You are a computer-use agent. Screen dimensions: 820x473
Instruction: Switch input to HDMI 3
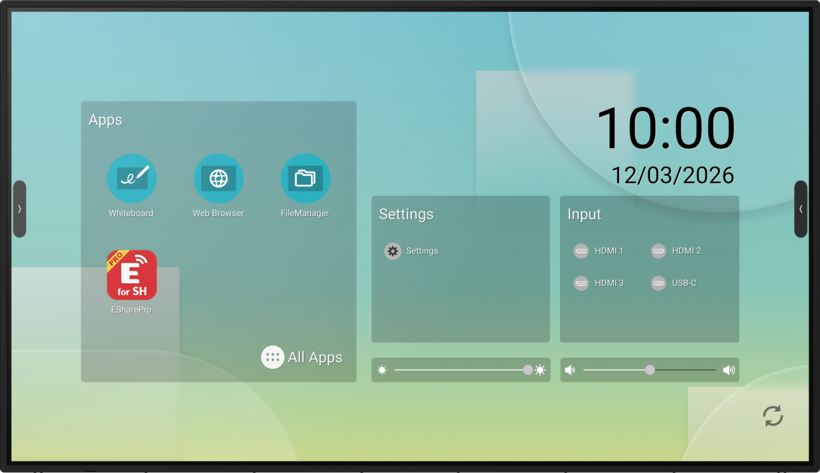click(x=598, y=283)
